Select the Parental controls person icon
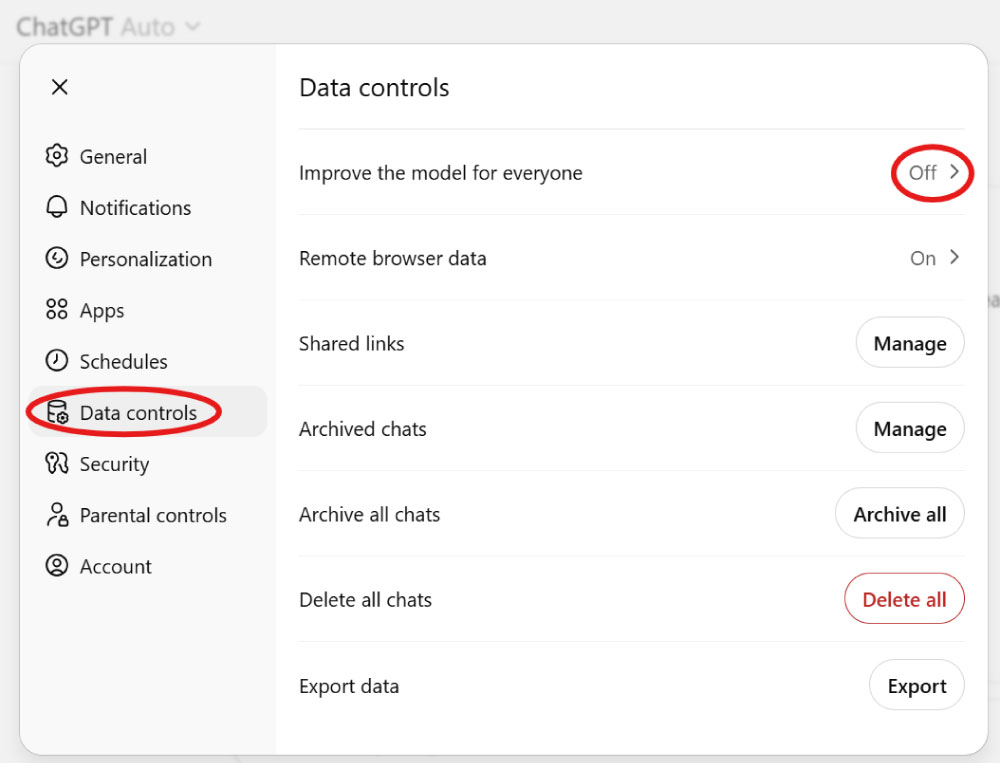 [58, 515]
